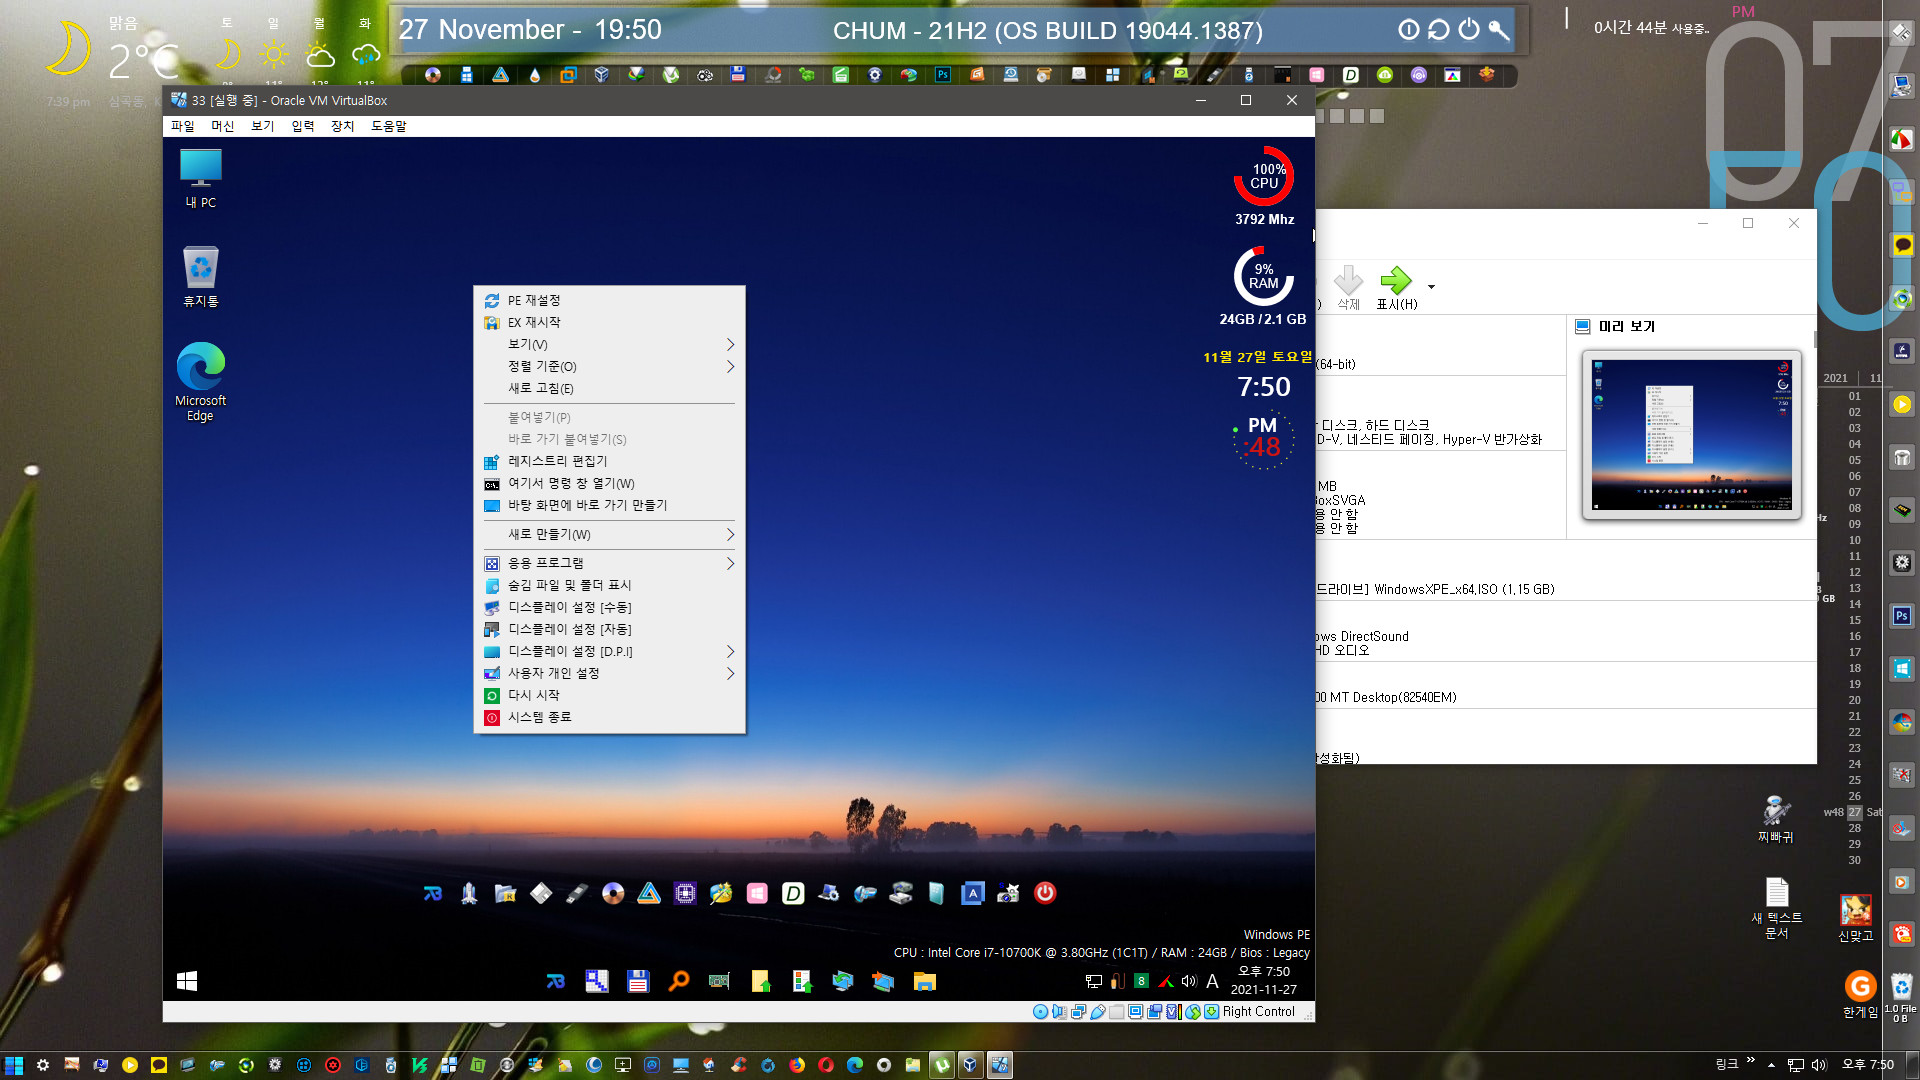
Task: Open the 내 PC desktop icon in the VM
Action: click(x=200, y=178)
